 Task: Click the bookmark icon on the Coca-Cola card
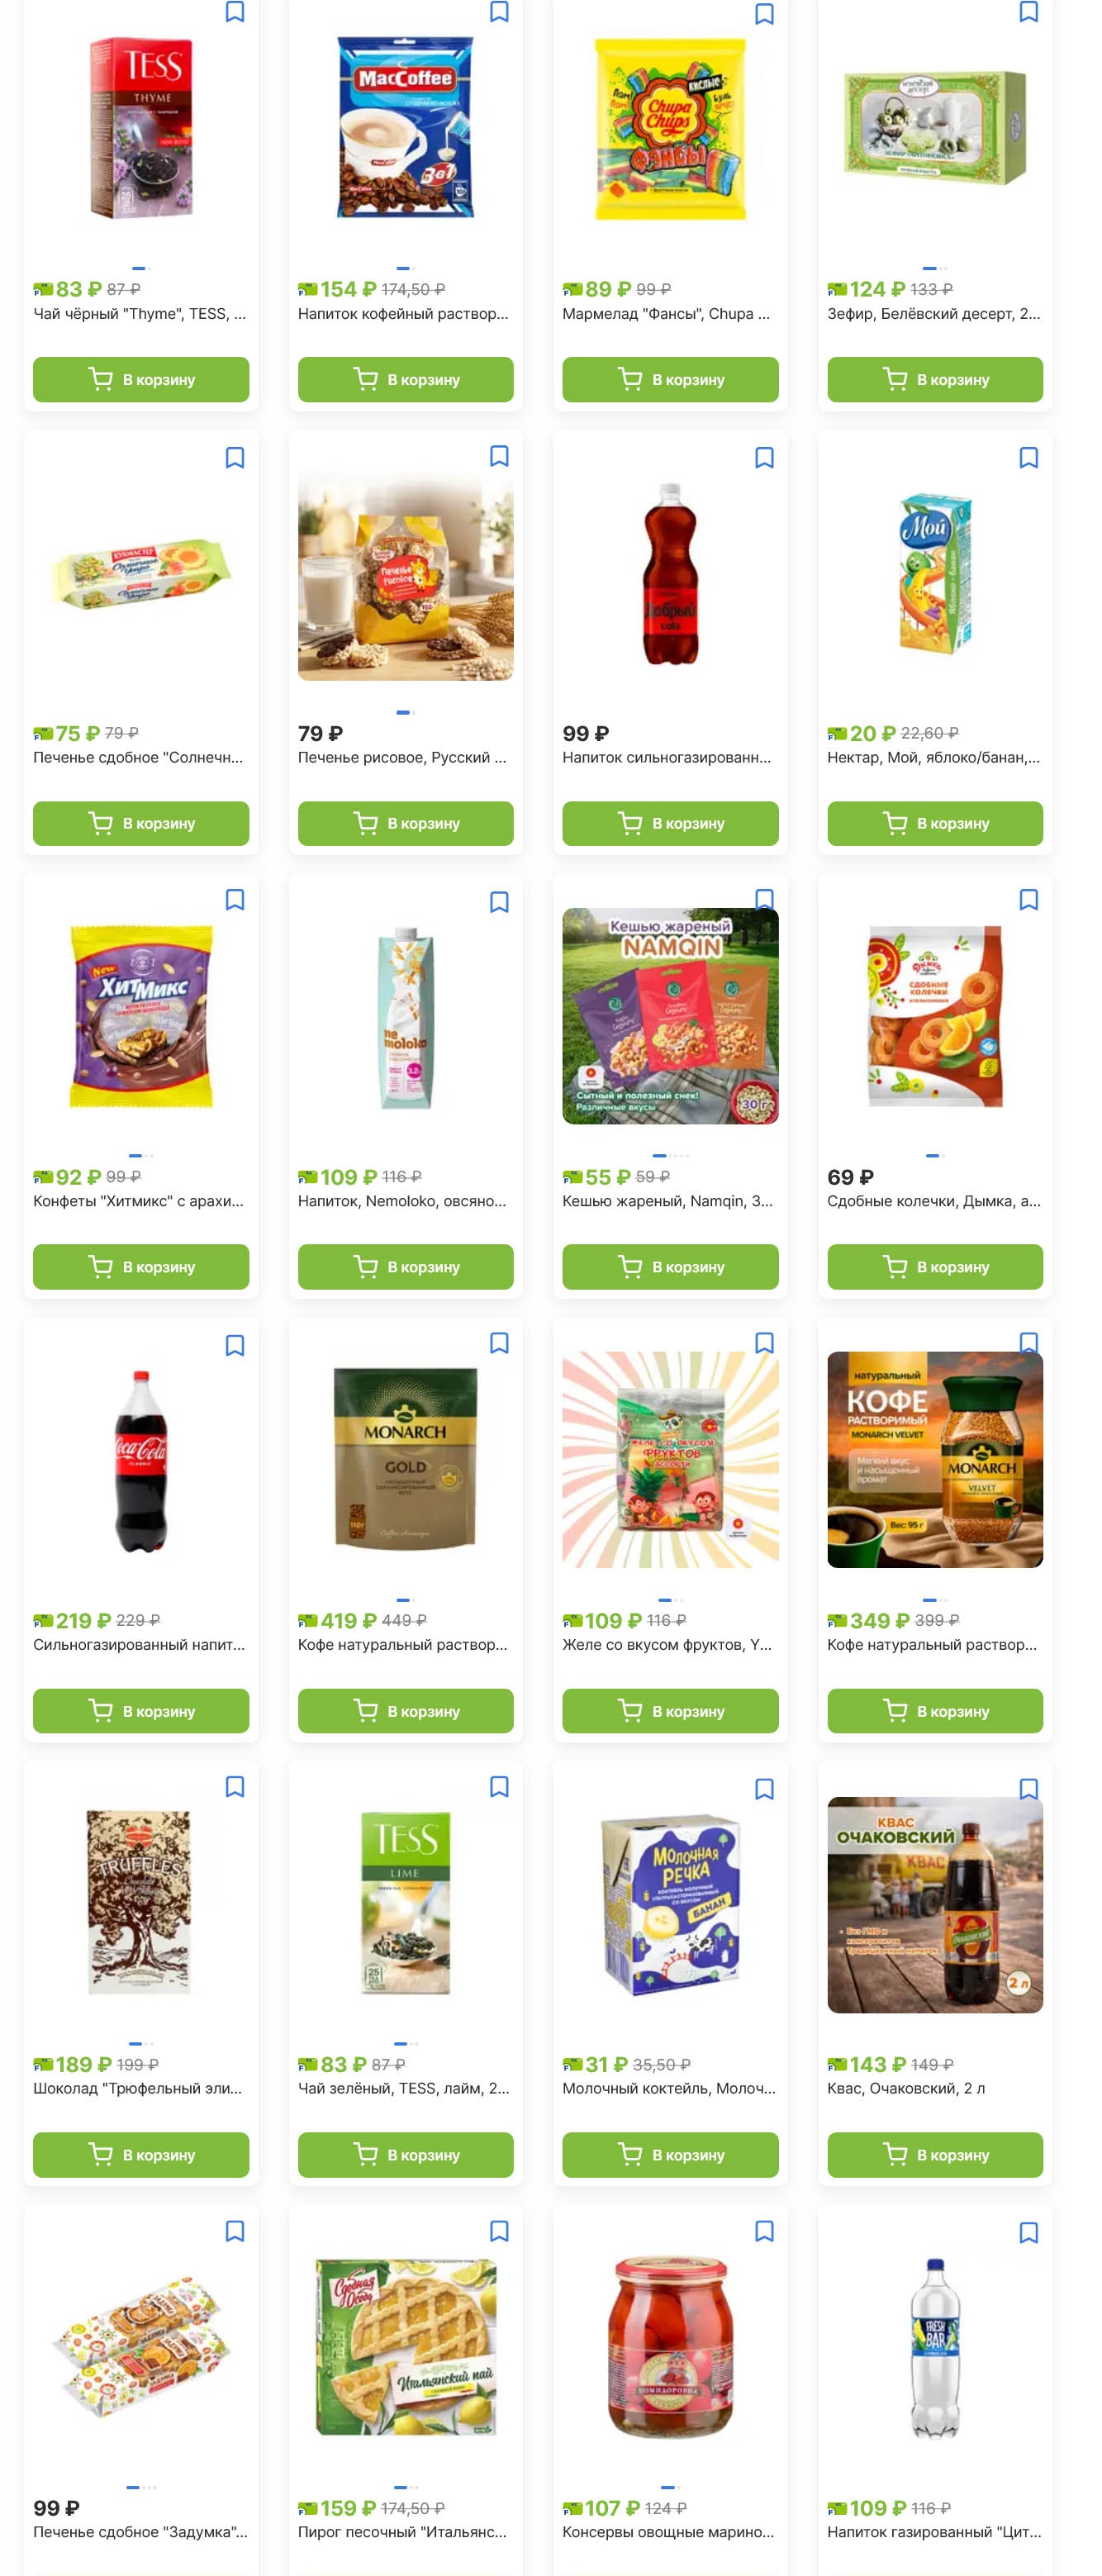click(x=235, y=1345)
